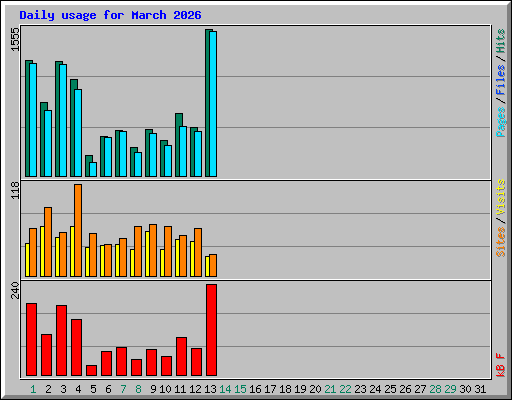Click the KB F legend label
512x400 pixels.
click(x=500, y=365)
